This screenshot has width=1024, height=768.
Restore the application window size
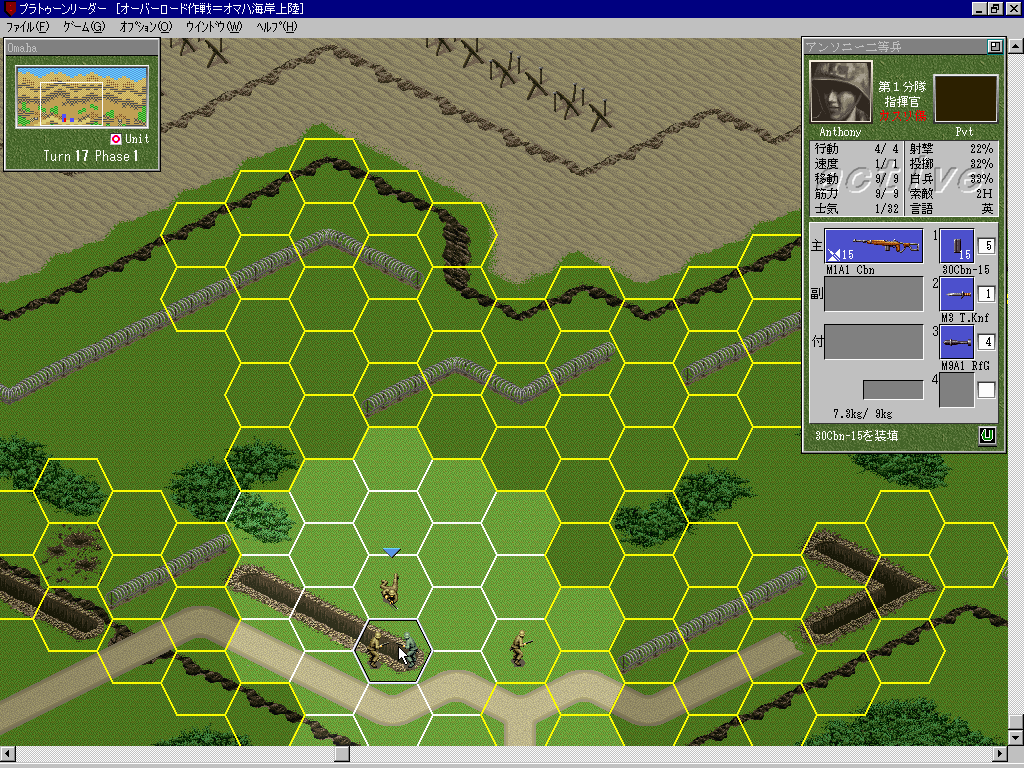(994, 8)
